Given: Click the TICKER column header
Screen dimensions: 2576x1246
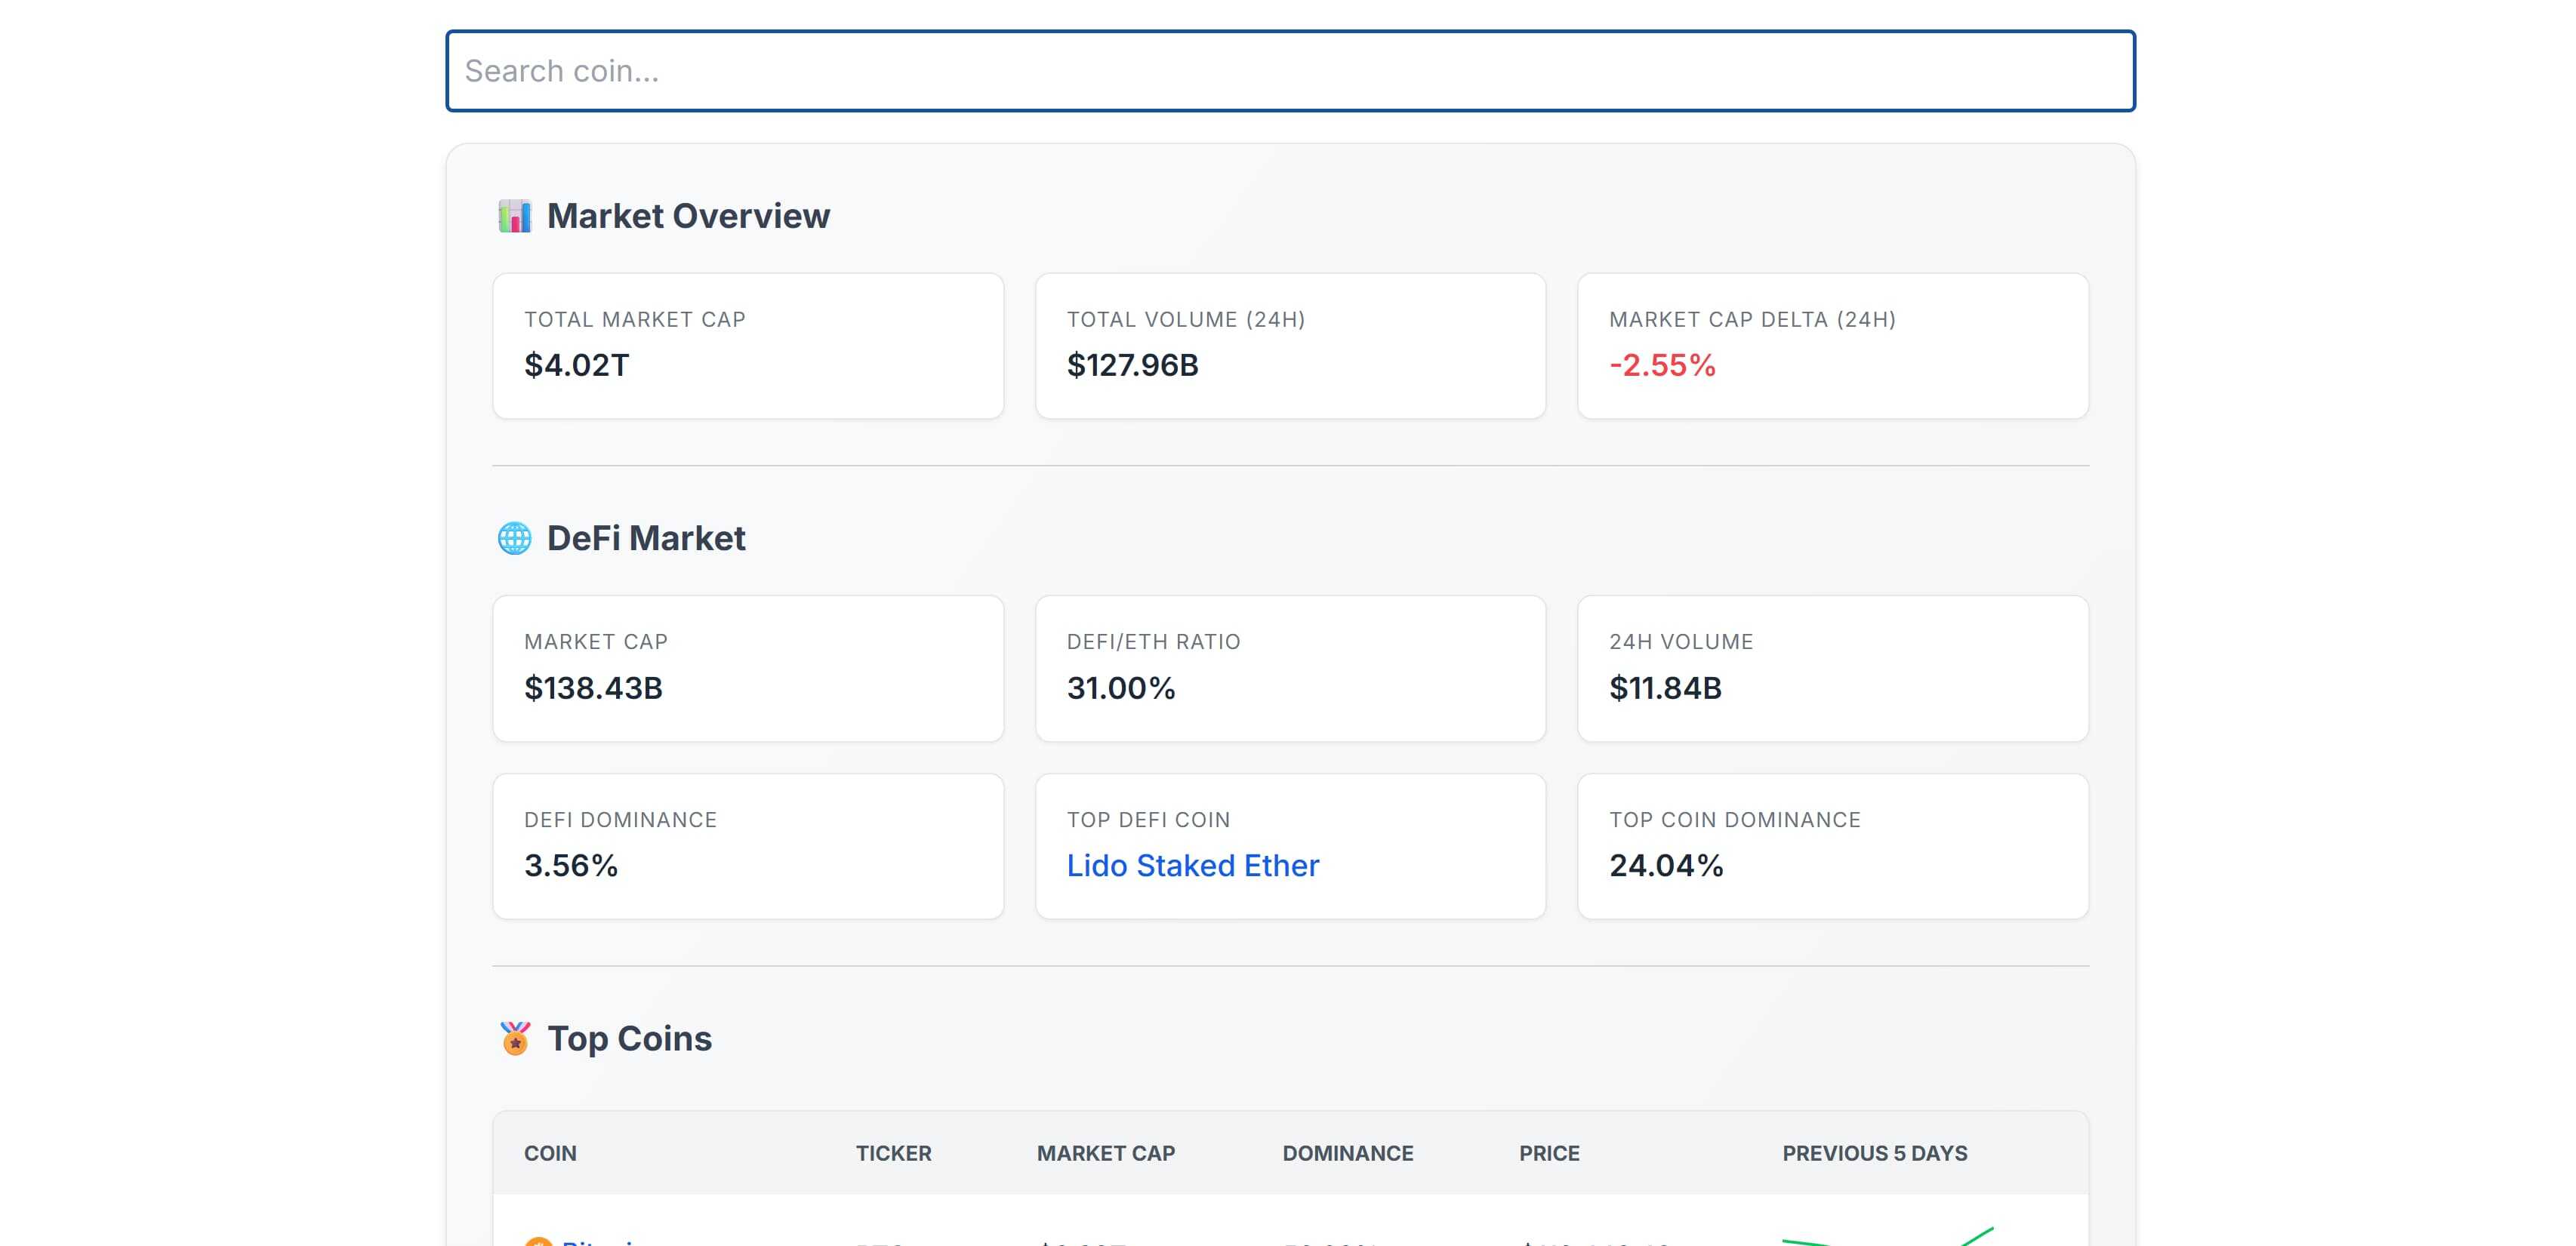Looking at the screenshot, I should tap(893, 1153).
